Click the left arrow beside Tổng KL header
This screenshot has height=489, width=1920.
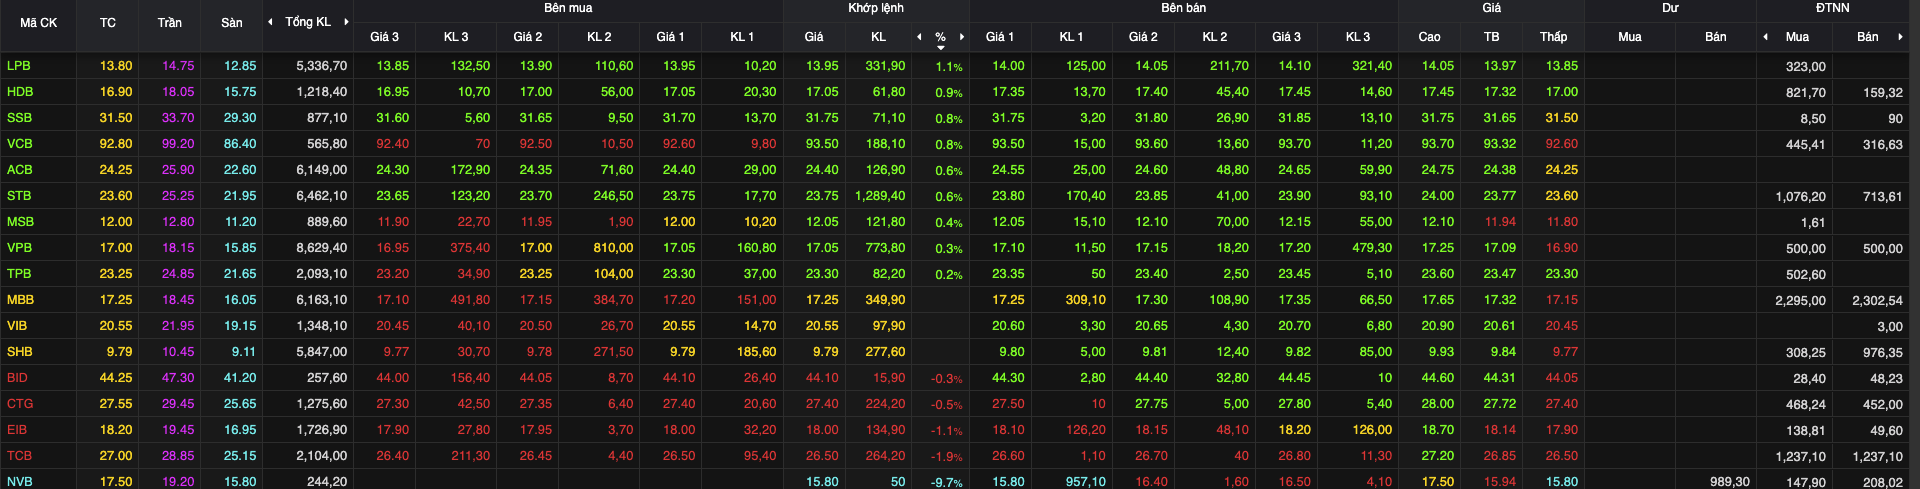(x=270, y=22)
